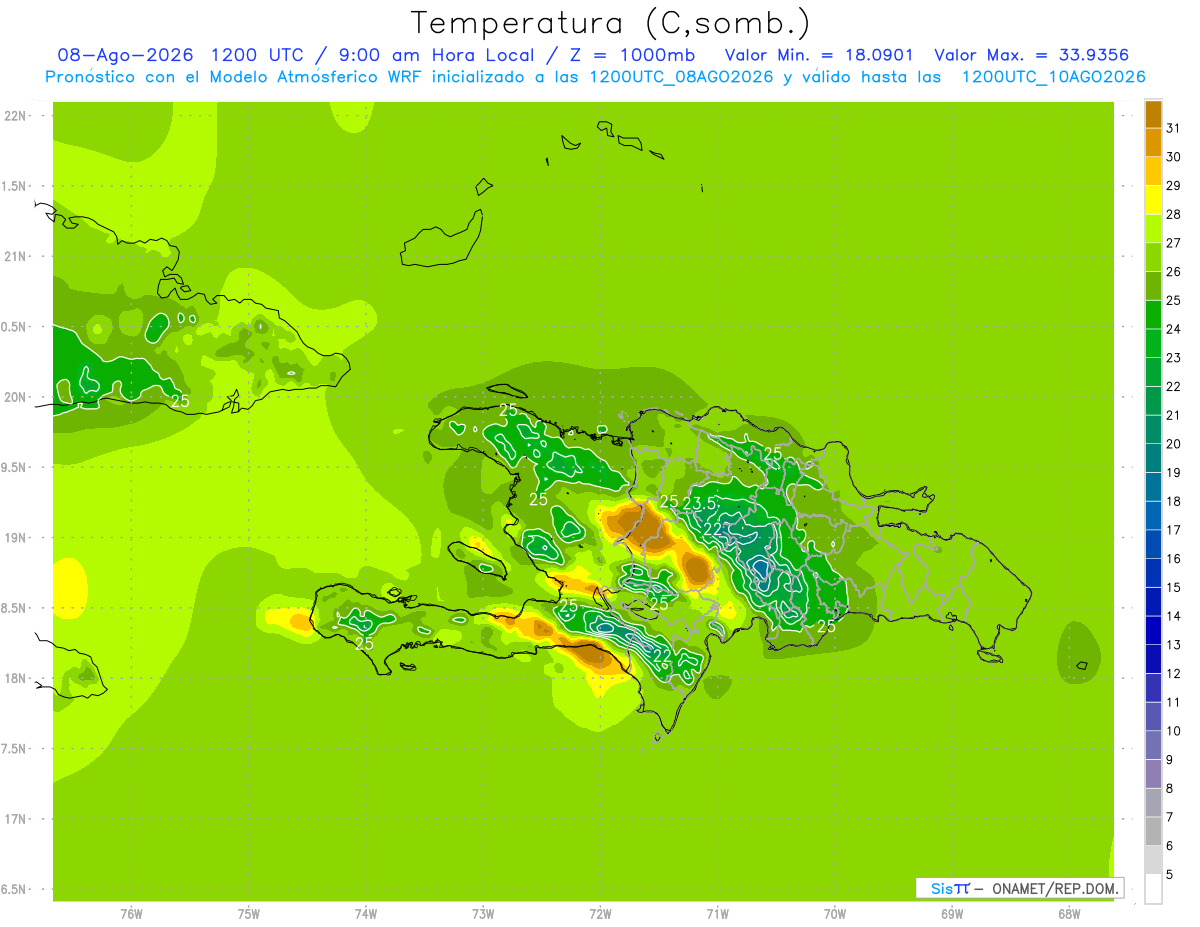1200x927 pixels.
Task: Click latitude axis label "1.5N"
Action: click(15, 186)
